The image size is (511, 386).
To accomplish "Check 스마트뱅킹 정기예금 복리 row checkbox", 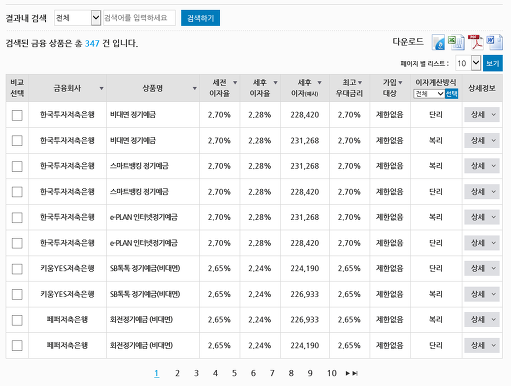I will point(17,166).
